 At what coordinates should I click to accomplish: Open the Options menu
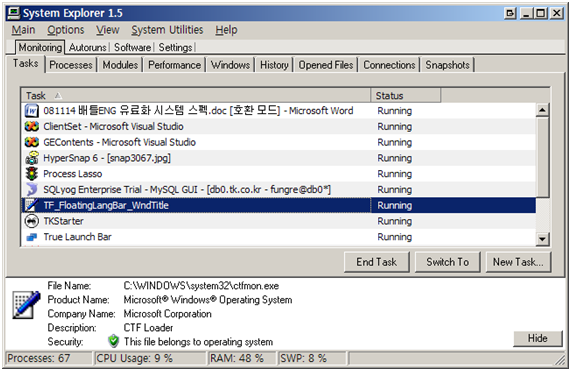pyautogui.click(x=66, y=30)
